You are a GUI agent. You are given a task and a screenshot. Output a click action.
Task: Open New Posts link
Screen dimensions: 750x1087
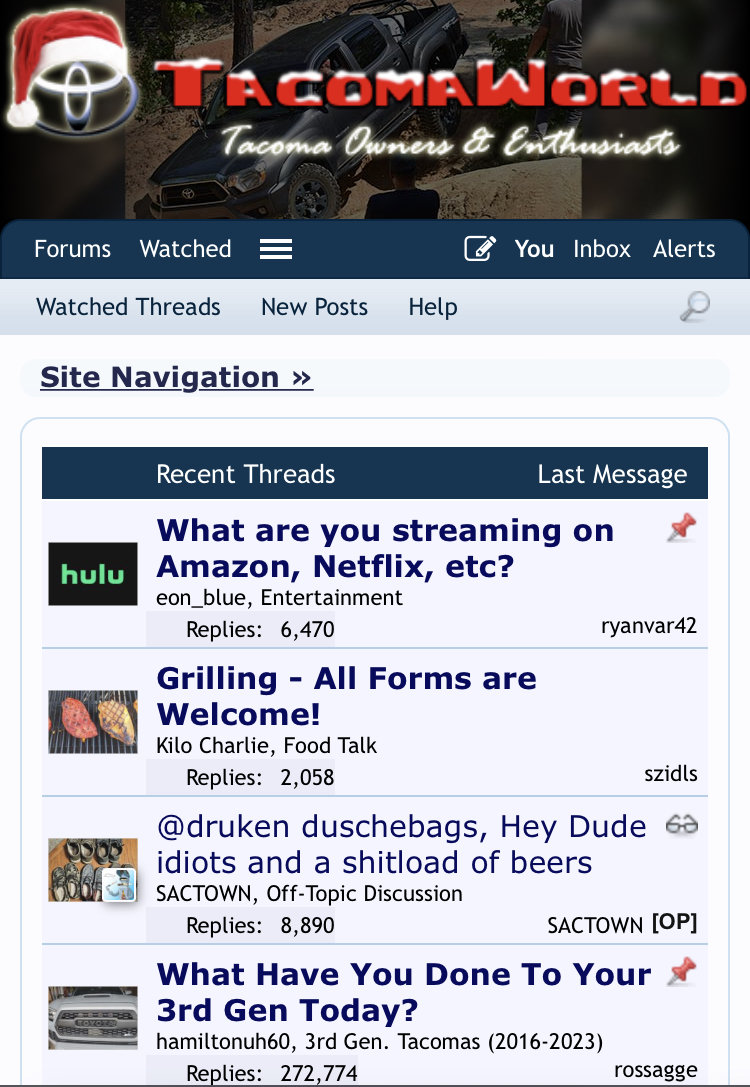coord(314,307)
